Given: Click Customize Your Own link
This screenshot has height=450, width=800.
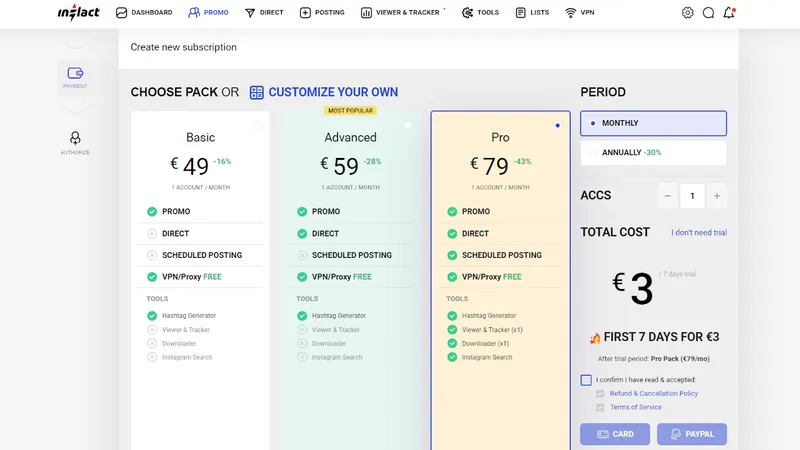Looking at the screenshot, I should (333, 92).
